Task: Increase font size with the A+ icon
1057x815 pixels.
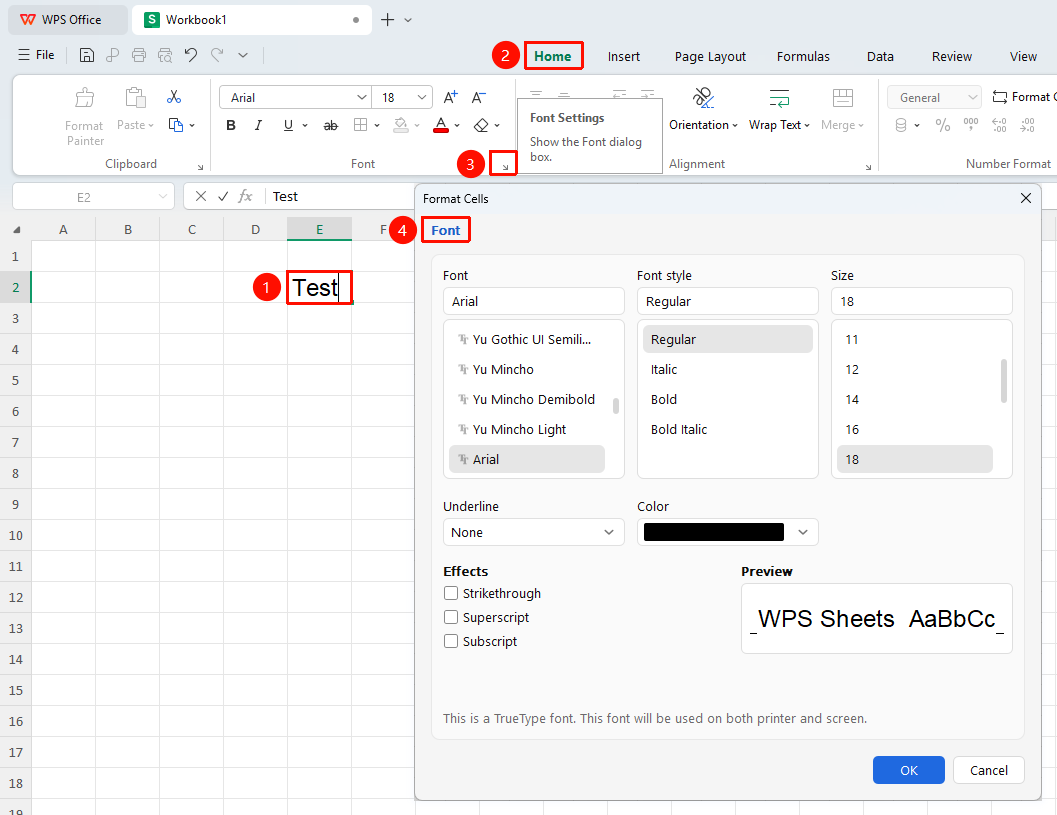Action: (450, 97)
